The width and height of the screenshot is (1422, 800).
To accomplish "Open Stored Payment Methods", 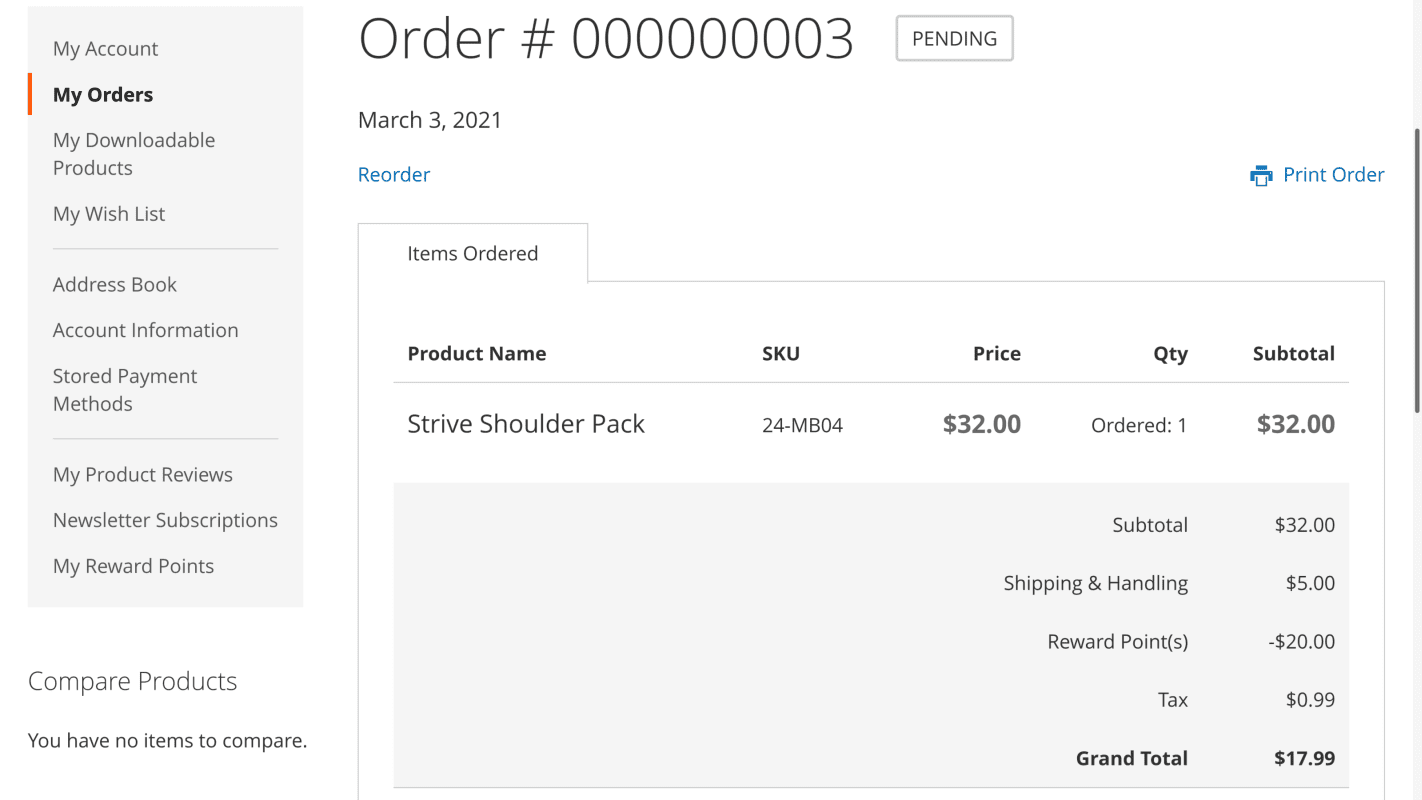I will point(125,390).
